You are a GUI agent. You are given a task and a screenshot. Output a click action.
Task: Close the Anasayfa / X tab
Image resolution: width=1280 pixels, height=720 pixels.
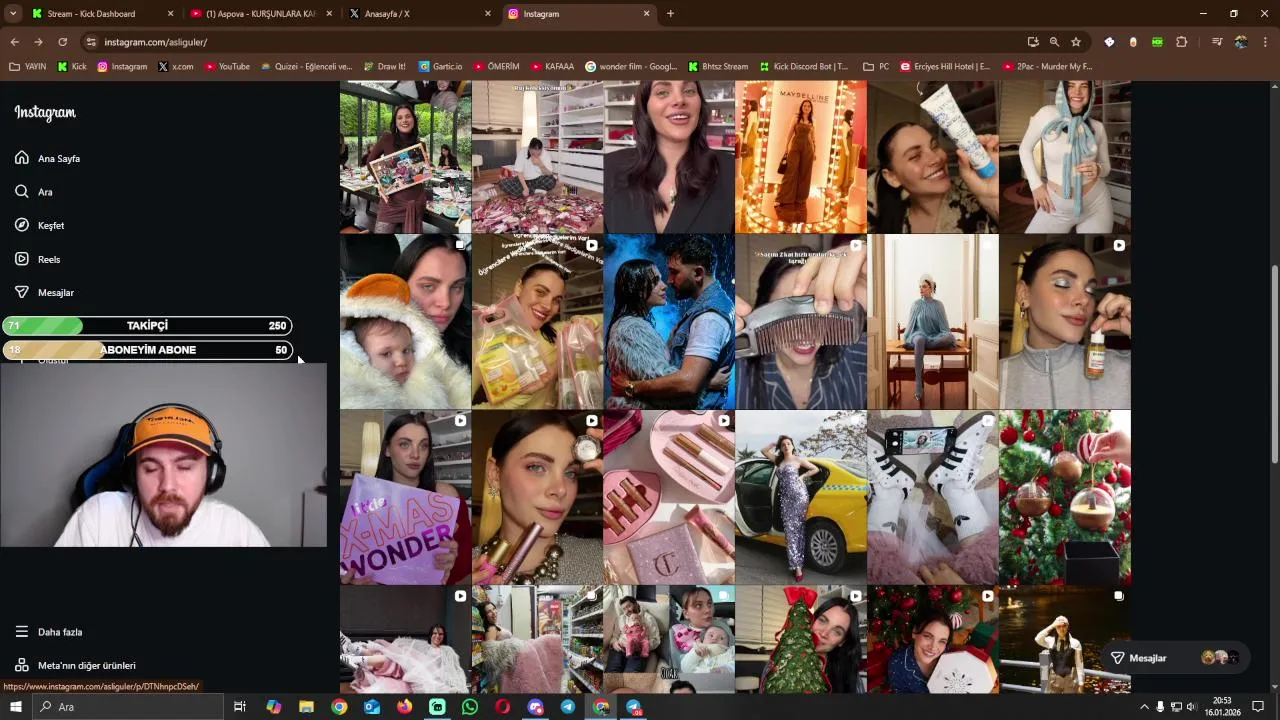click(488, 14)
